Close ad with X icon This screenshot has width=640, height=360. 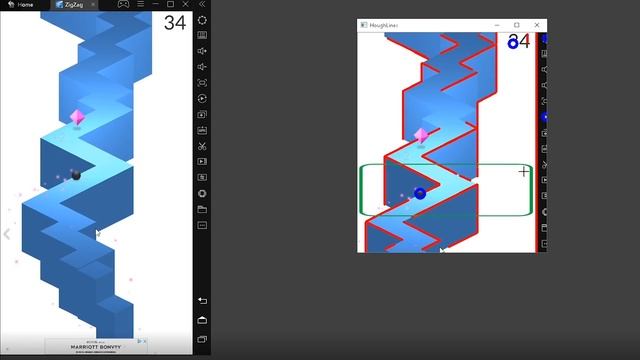coord(144,341)
